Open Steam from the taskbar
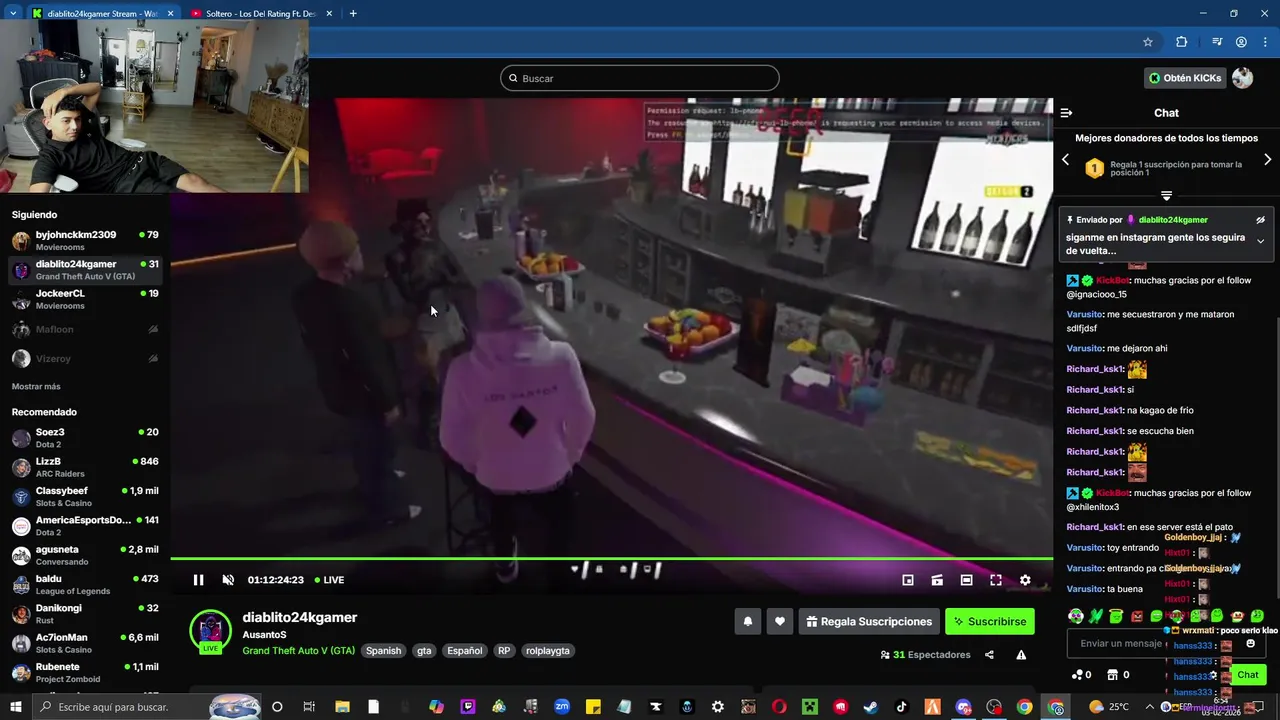 click(x=871, y=707)
